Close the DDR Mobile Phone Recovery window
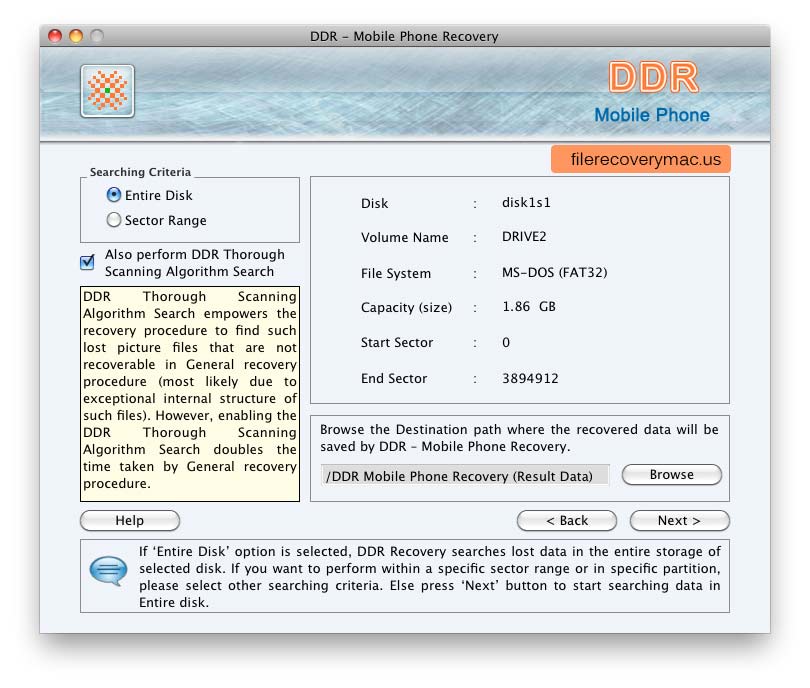 pos(55,36)
